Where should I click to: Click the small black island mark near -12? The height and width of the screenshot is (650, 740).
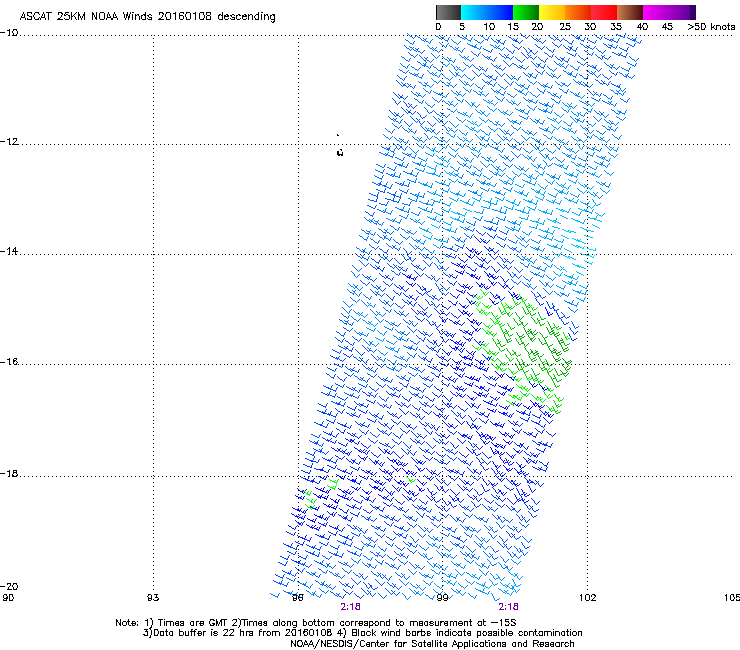pos(340,152)
